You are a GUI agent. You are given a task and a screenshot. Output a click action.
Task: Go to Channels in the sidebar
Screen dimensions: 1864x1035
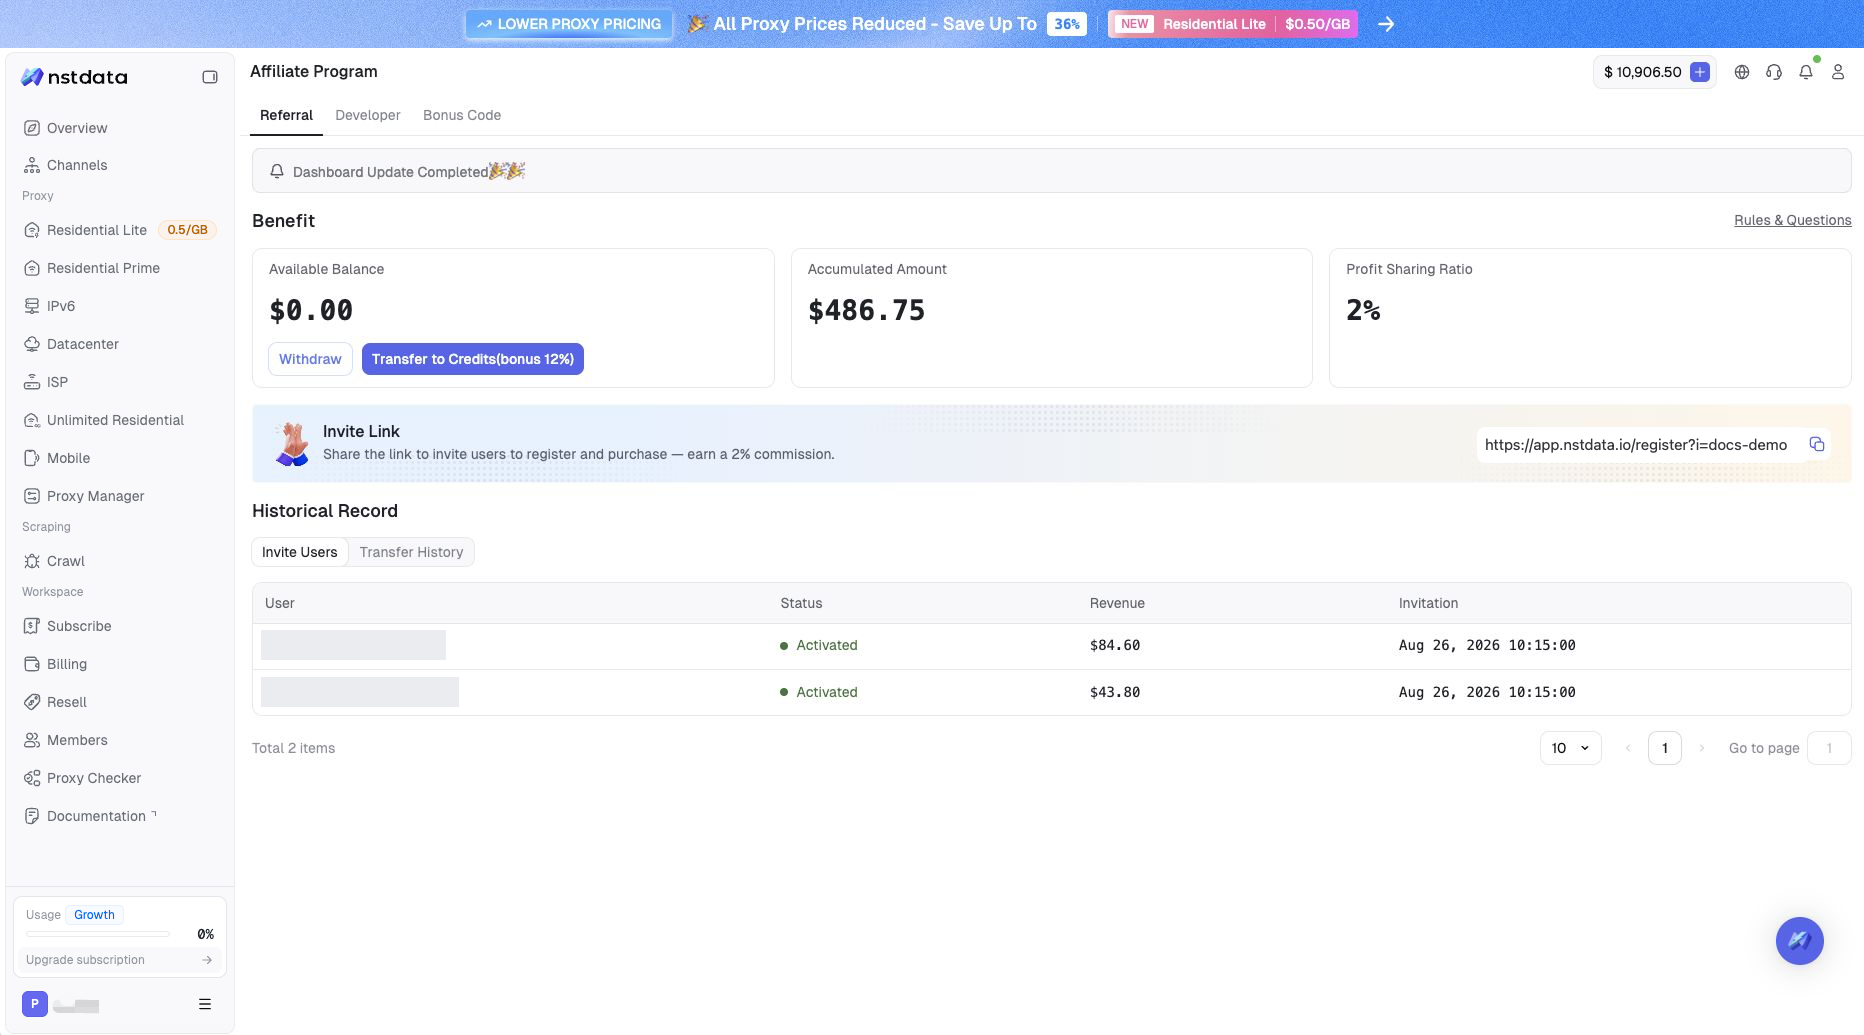point(120,165)
